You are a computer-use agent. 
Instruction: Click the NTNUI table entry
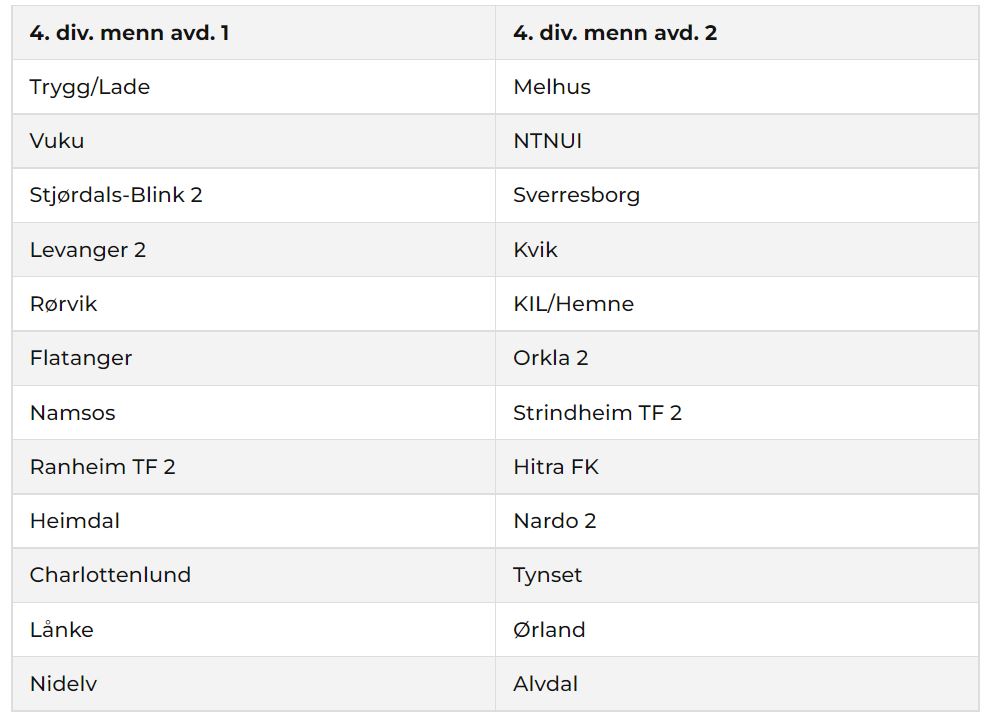pyautogui.click(x=547, y=141)
